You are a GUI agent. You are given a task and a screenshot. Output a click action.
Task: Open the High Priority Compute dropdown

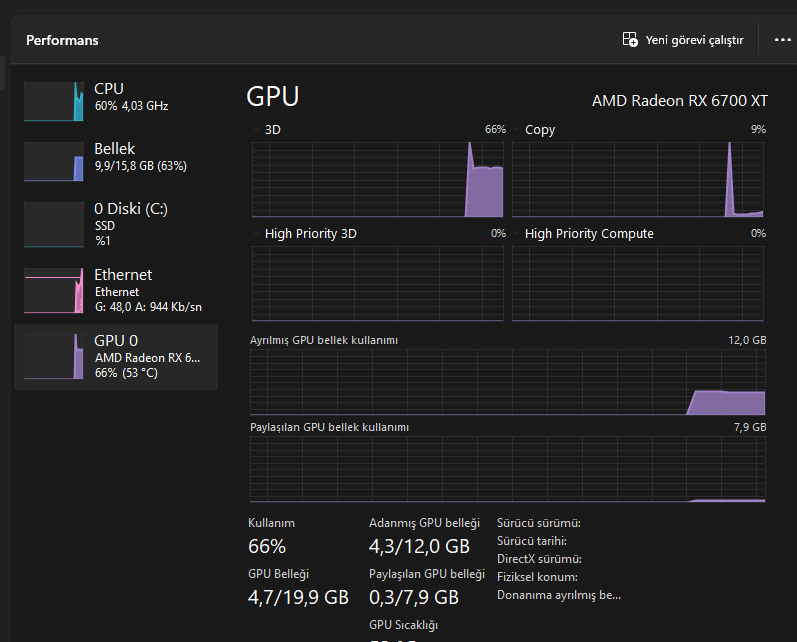click(518, 234)
